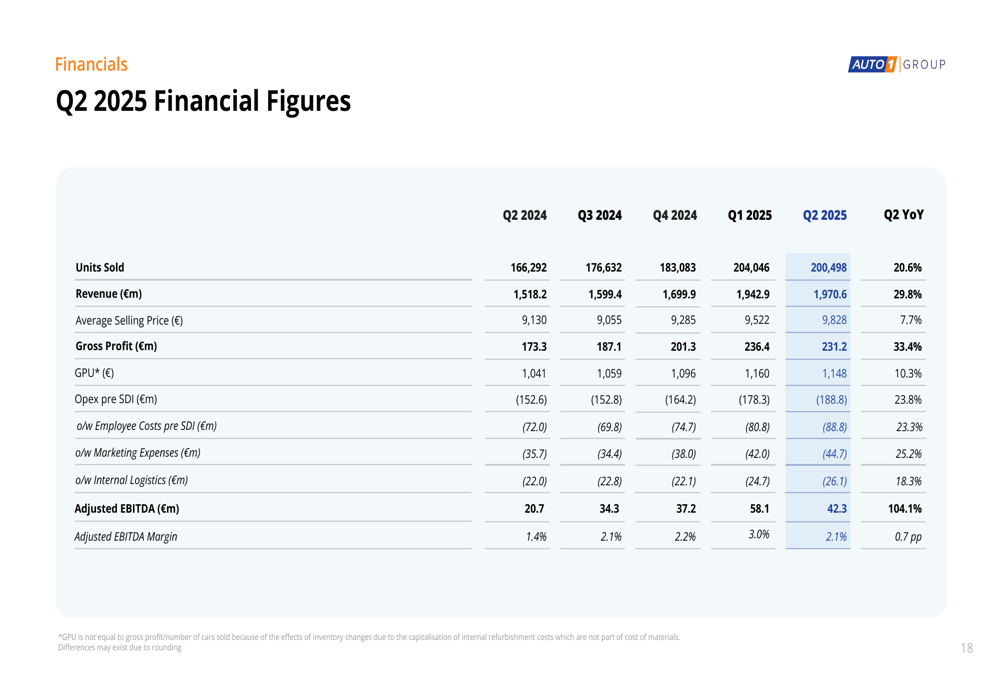Viewport: 1000px width, 685px height.
Task: Select the Average Selling Price row label
Action: point(129,321)
